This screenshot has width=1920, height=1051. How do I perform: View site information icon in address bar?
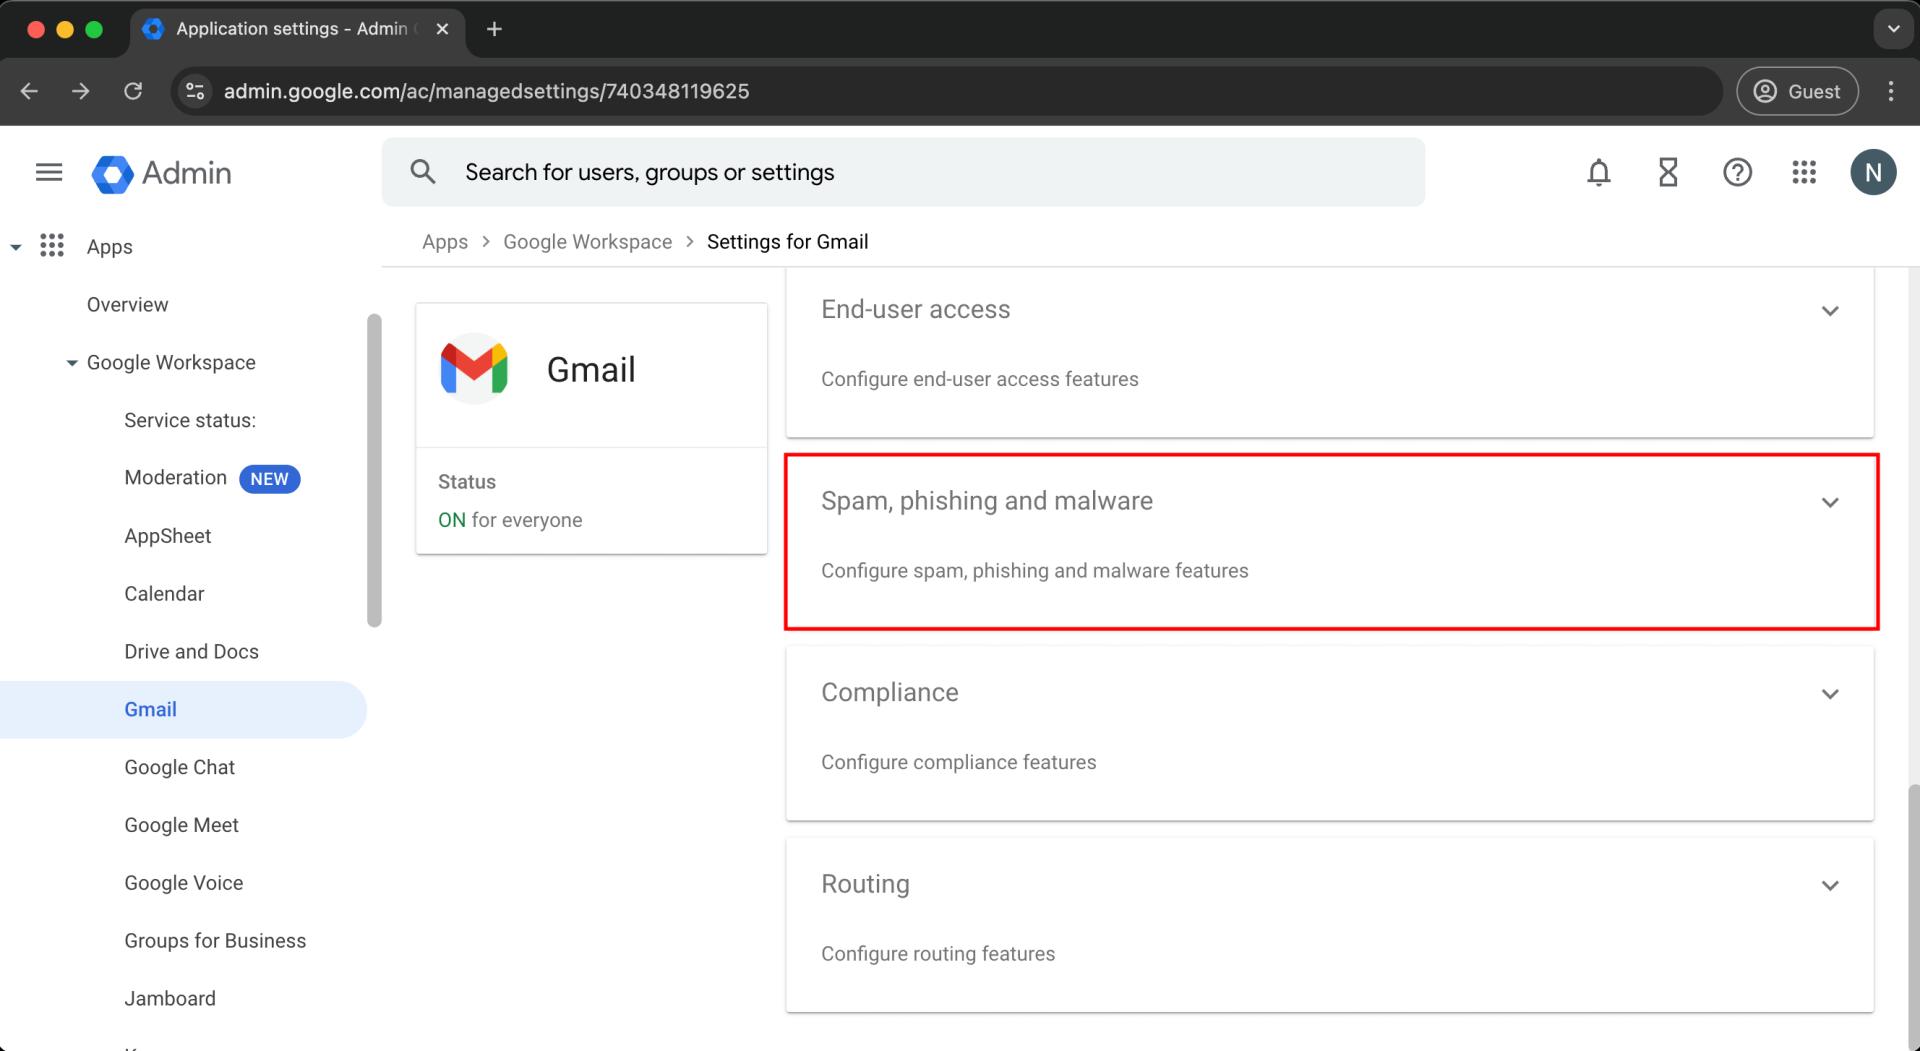pos(195,91)
